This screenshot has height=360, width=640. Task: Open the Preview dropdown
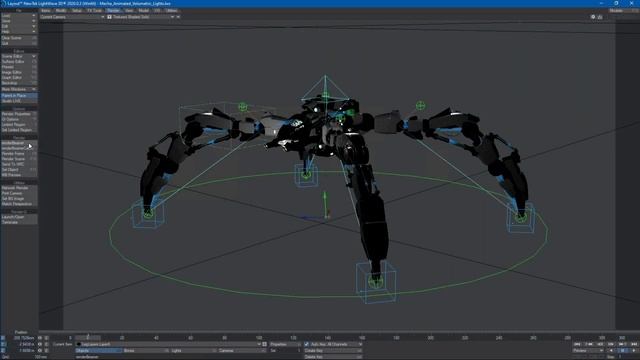(588, 351)
